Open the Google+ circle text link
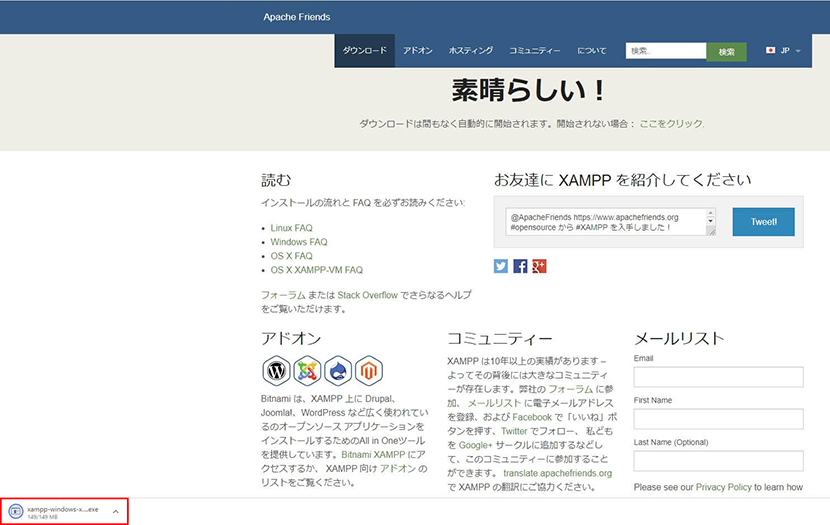Image resolution: width=830 pixels, height=525 pixels. pos(475,445)
